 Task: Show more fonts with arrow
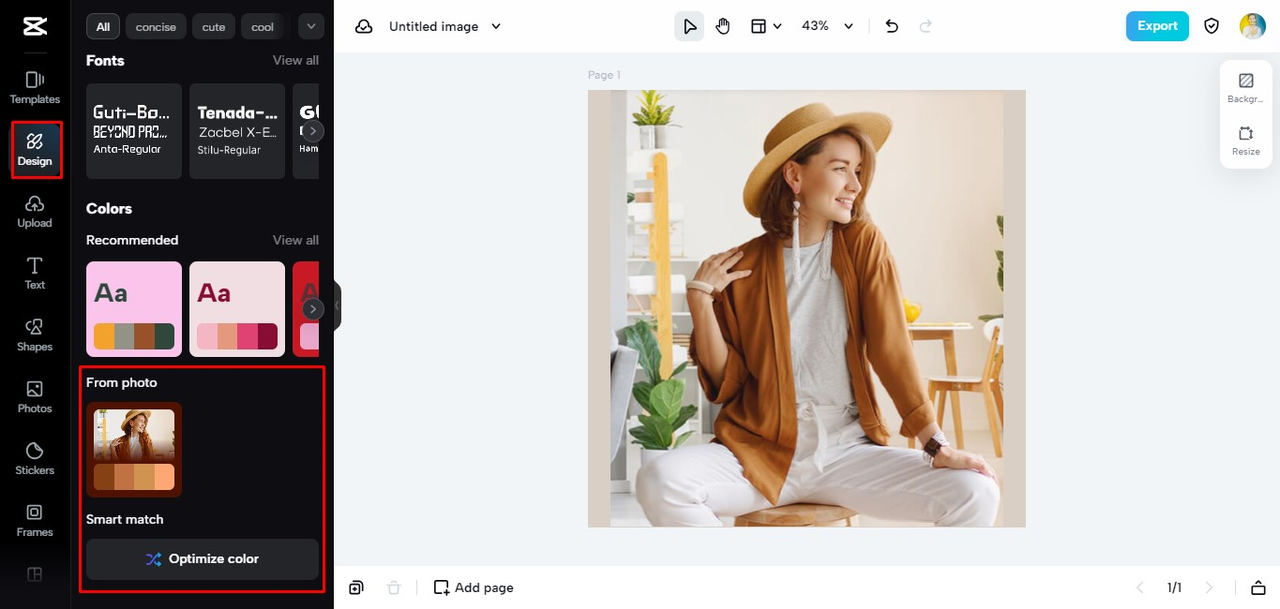tap(313, 131)
